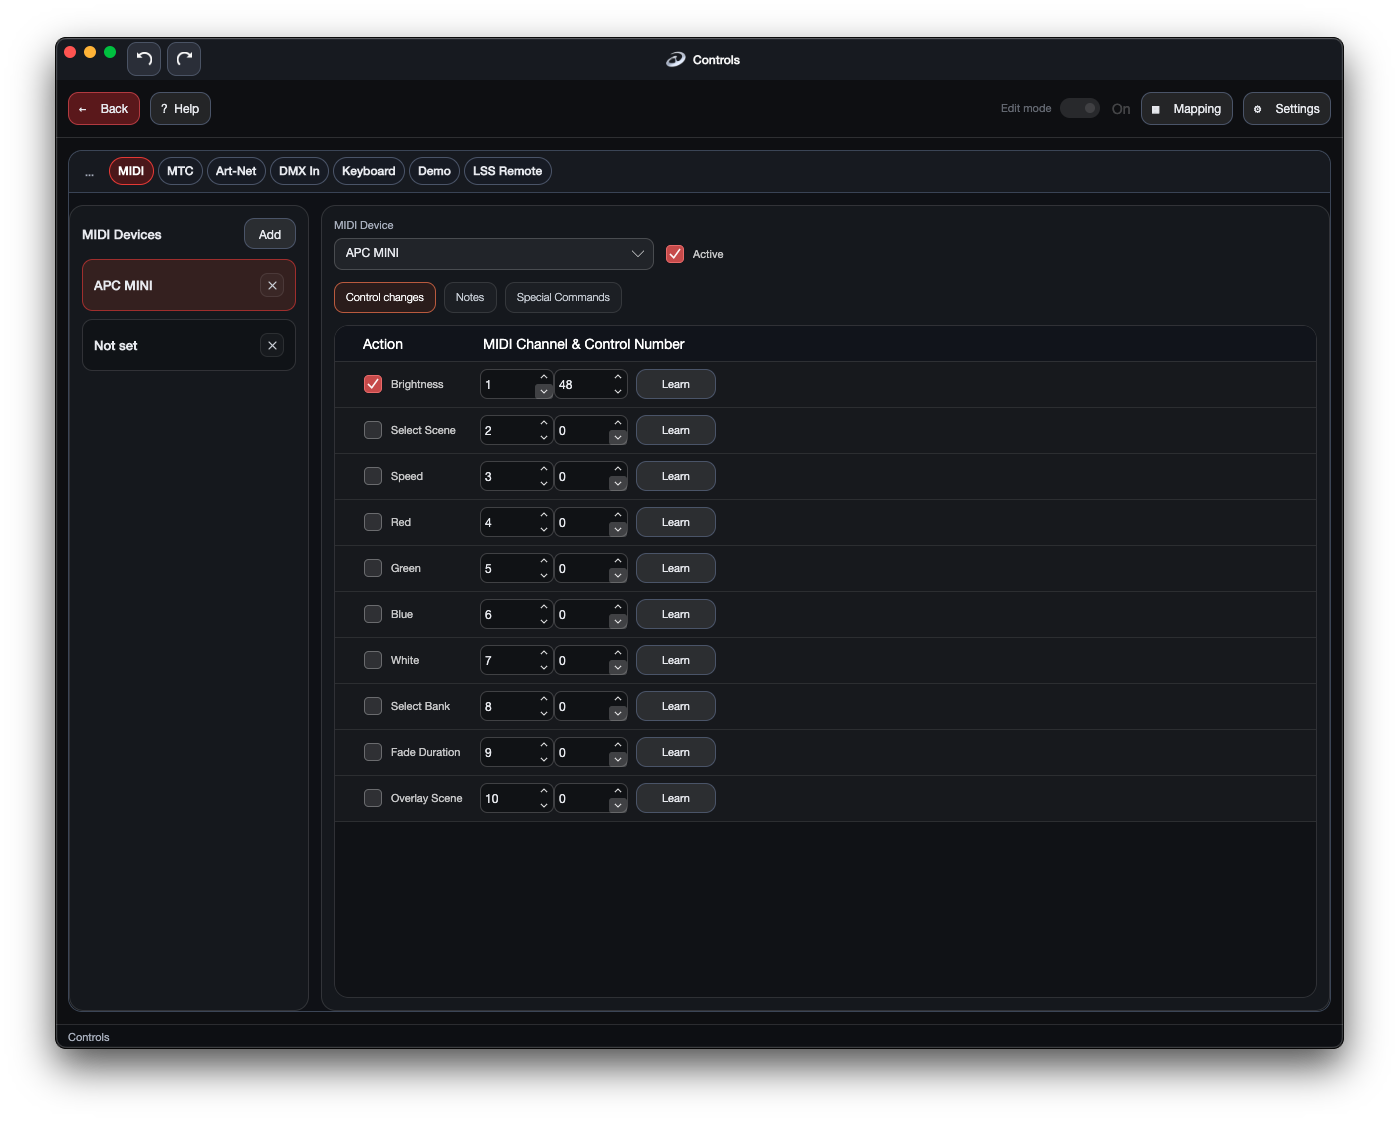The width and height of the screenshot is (1399, 1122).
Task: Increase Select Scene channel with up arrow
Action: tap(544, 423)
